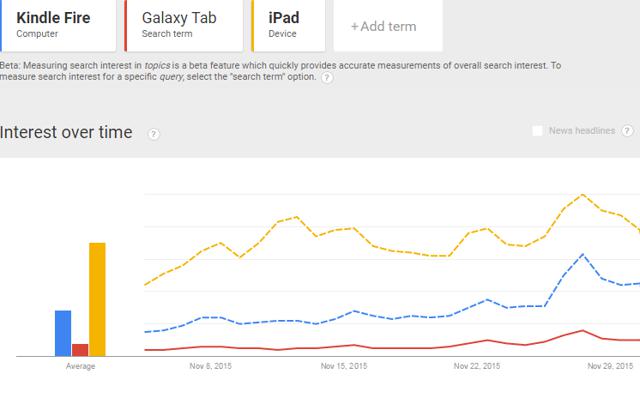Click the Add term box
The height and width of the screenshot is (404, 640).
point(388,26)
